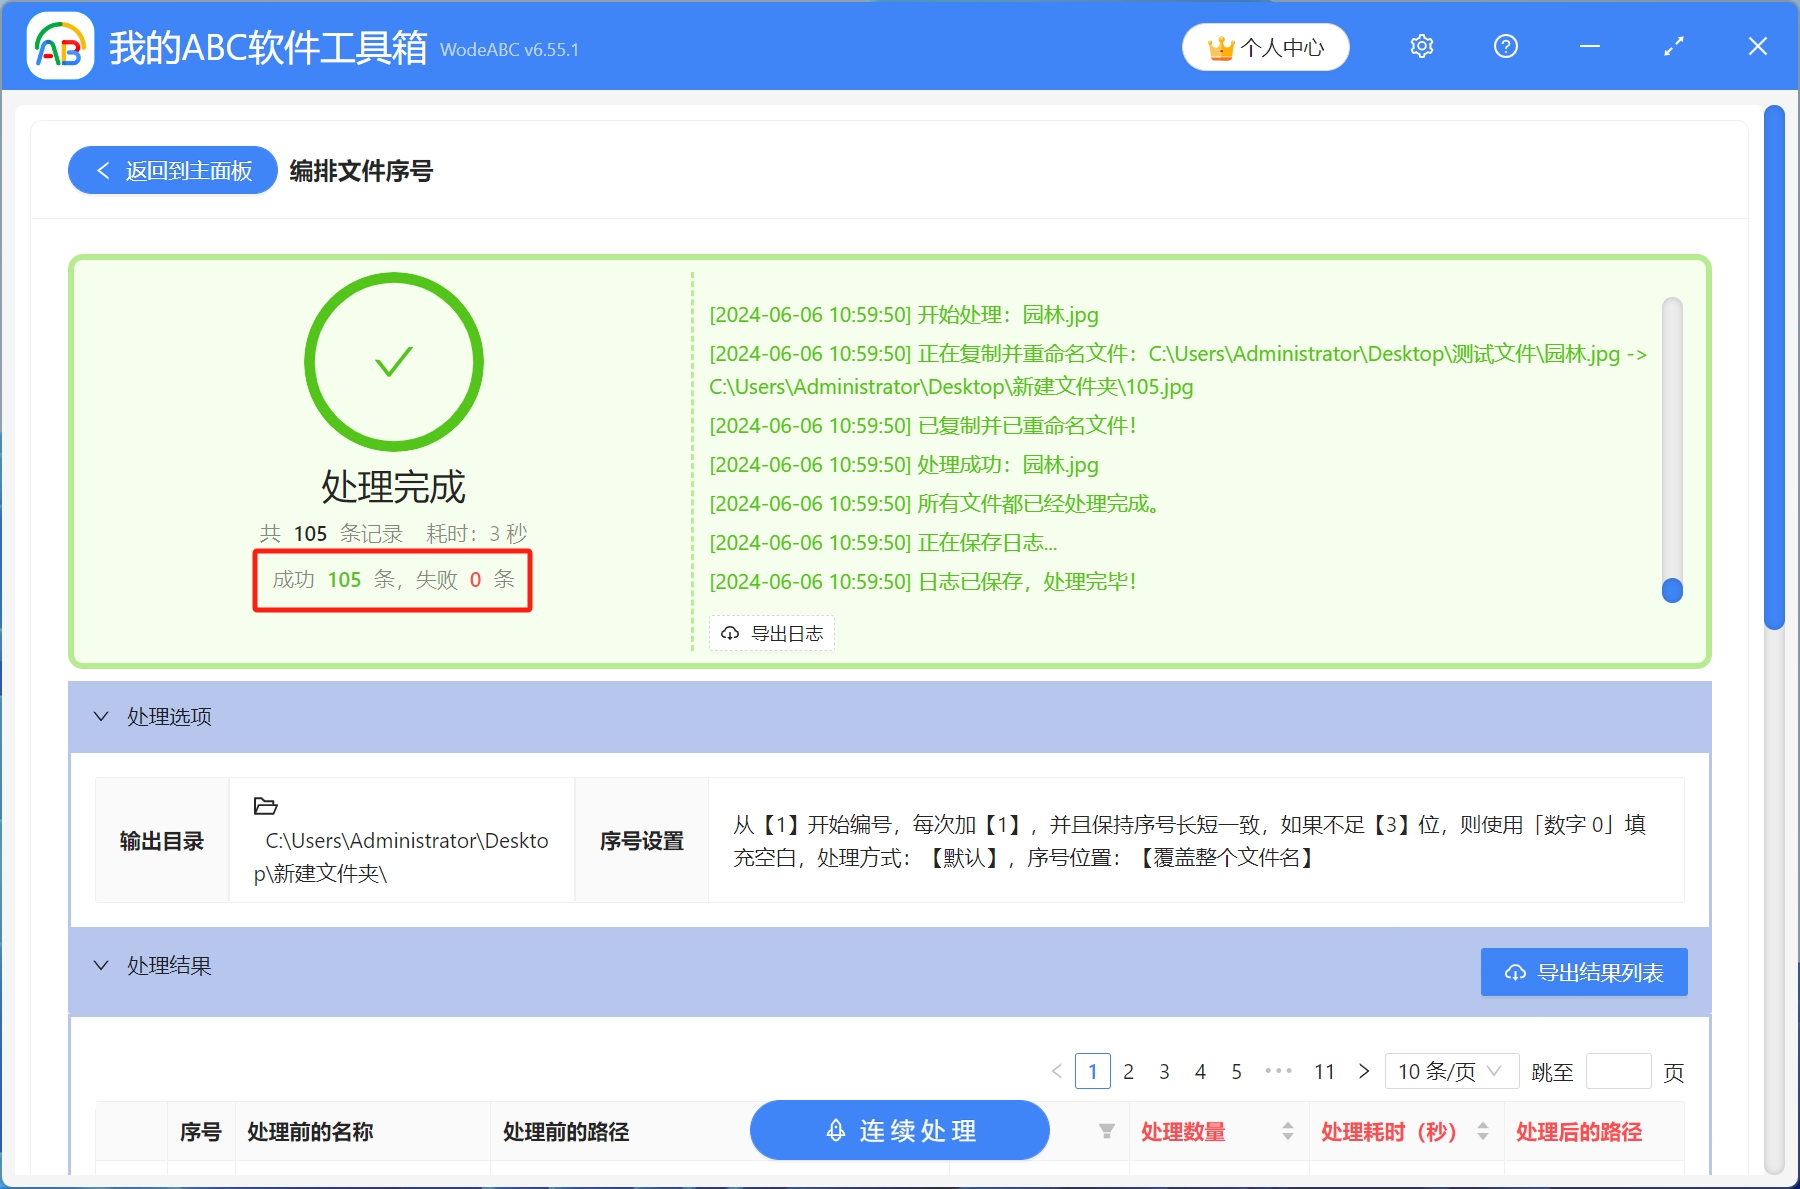Viewport: 1800px width, 1189px height.
Task: Jump to page 11 of results
Action: (x=1324, y=1071)
